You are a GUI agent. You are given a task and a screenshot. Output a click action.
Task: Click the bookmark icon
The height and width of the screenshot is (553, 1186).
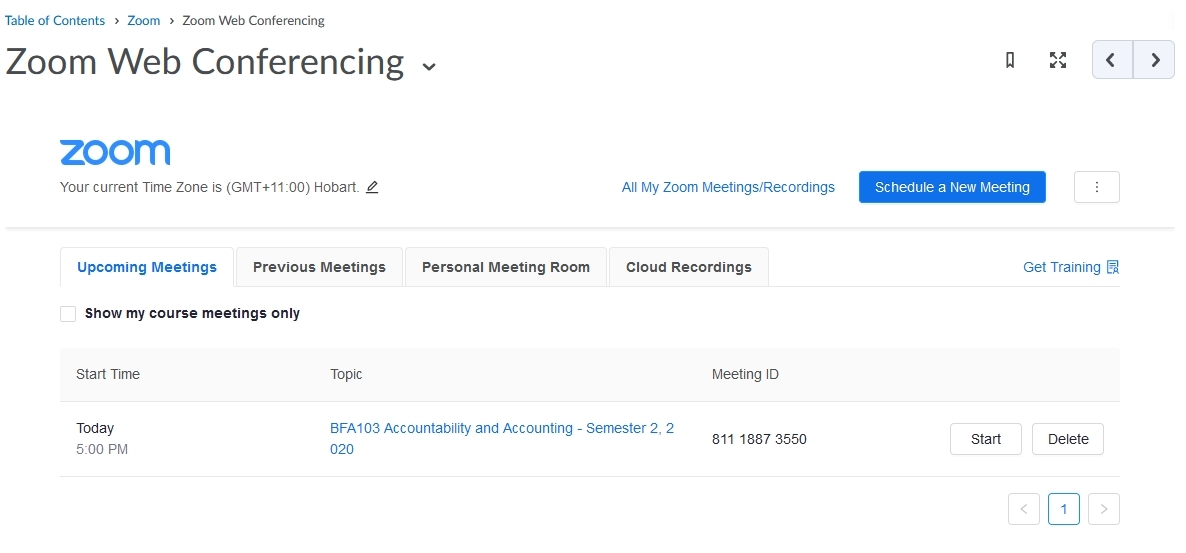1010,61
